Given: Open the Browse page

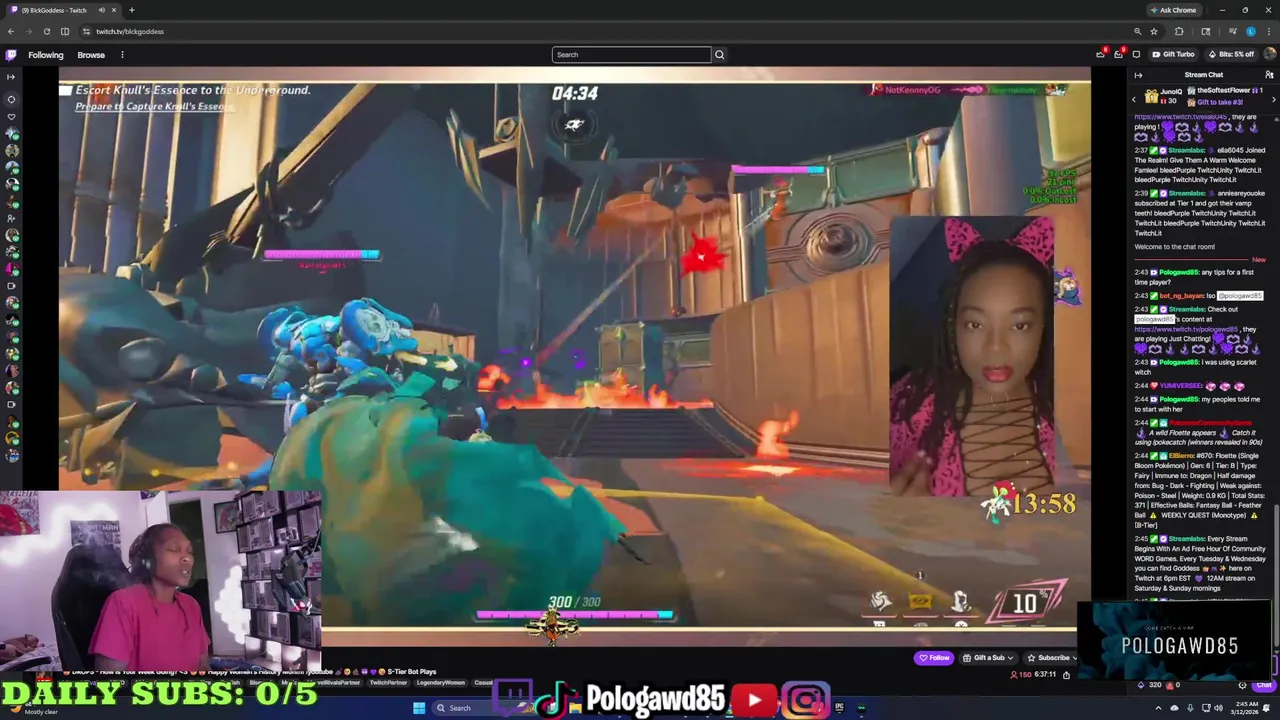Looking at the screenshot, I should [x=91, y=55].
